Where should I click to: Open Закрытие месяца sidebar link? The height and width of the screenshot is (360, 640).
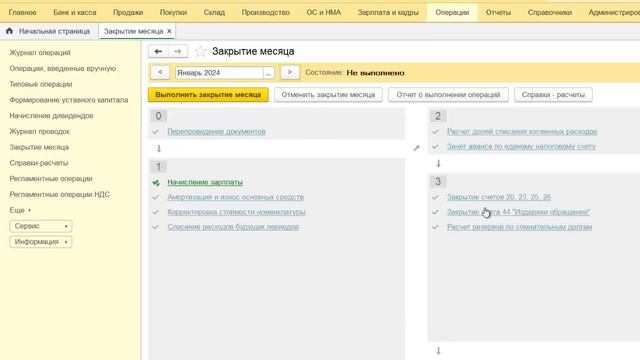(x=39, y=147)
